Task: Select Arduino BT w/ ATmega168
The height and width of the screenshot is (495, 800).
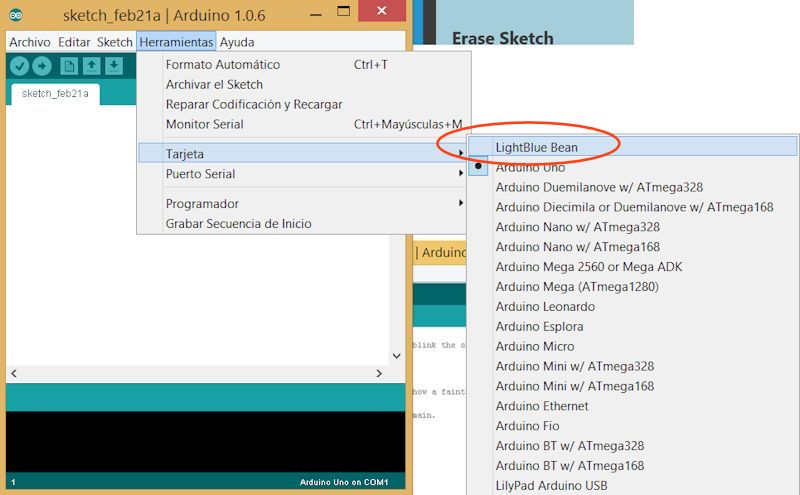Action: (x=633, y=466)
